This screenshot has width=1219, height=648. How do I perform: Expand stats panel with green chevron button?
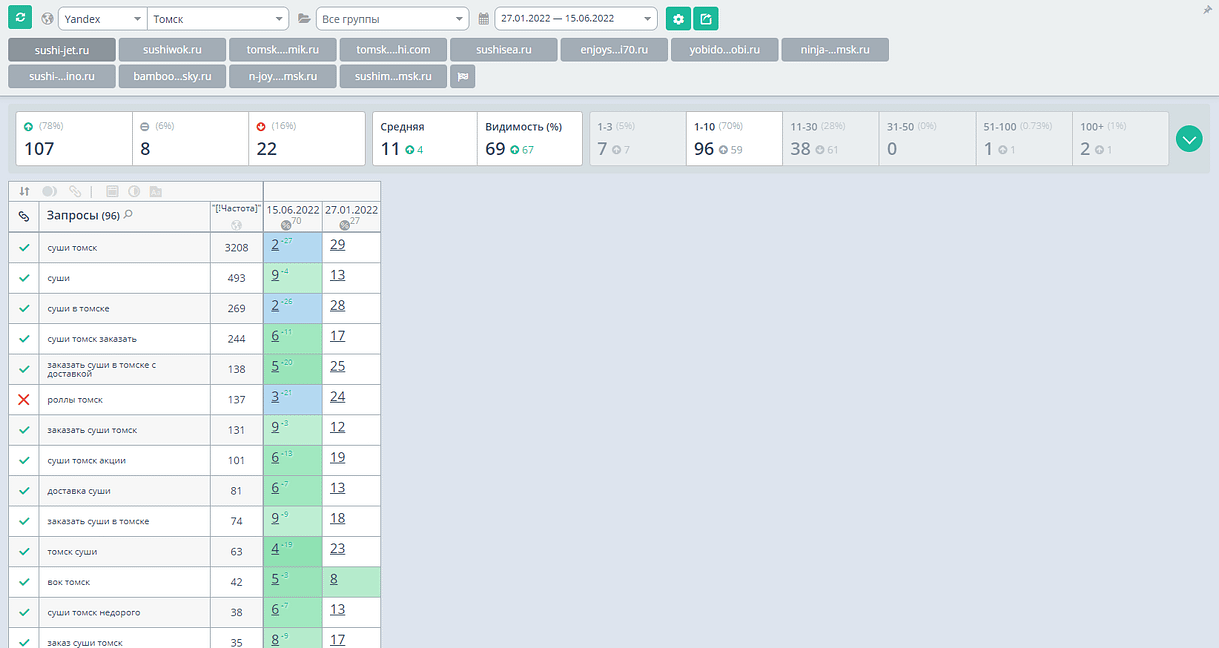tap(1189, 139)
